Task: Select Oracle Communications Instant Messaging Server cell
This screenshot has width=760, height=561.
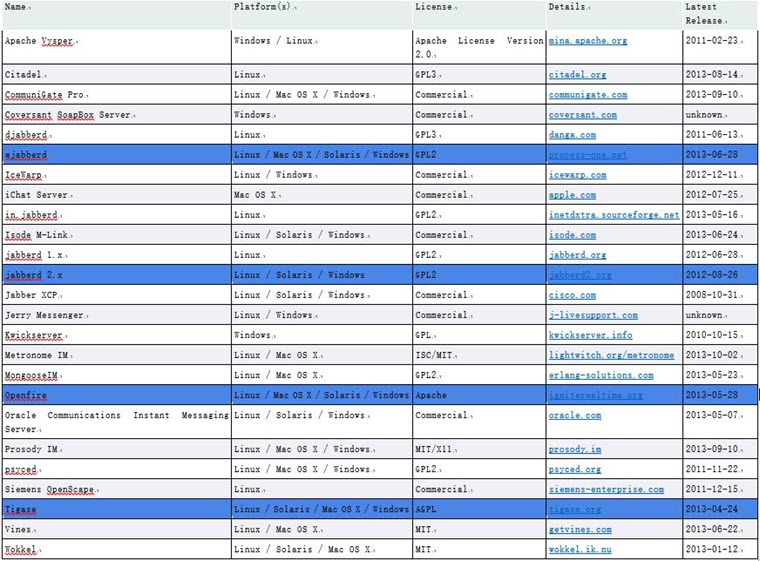Action: coord(117,422)
